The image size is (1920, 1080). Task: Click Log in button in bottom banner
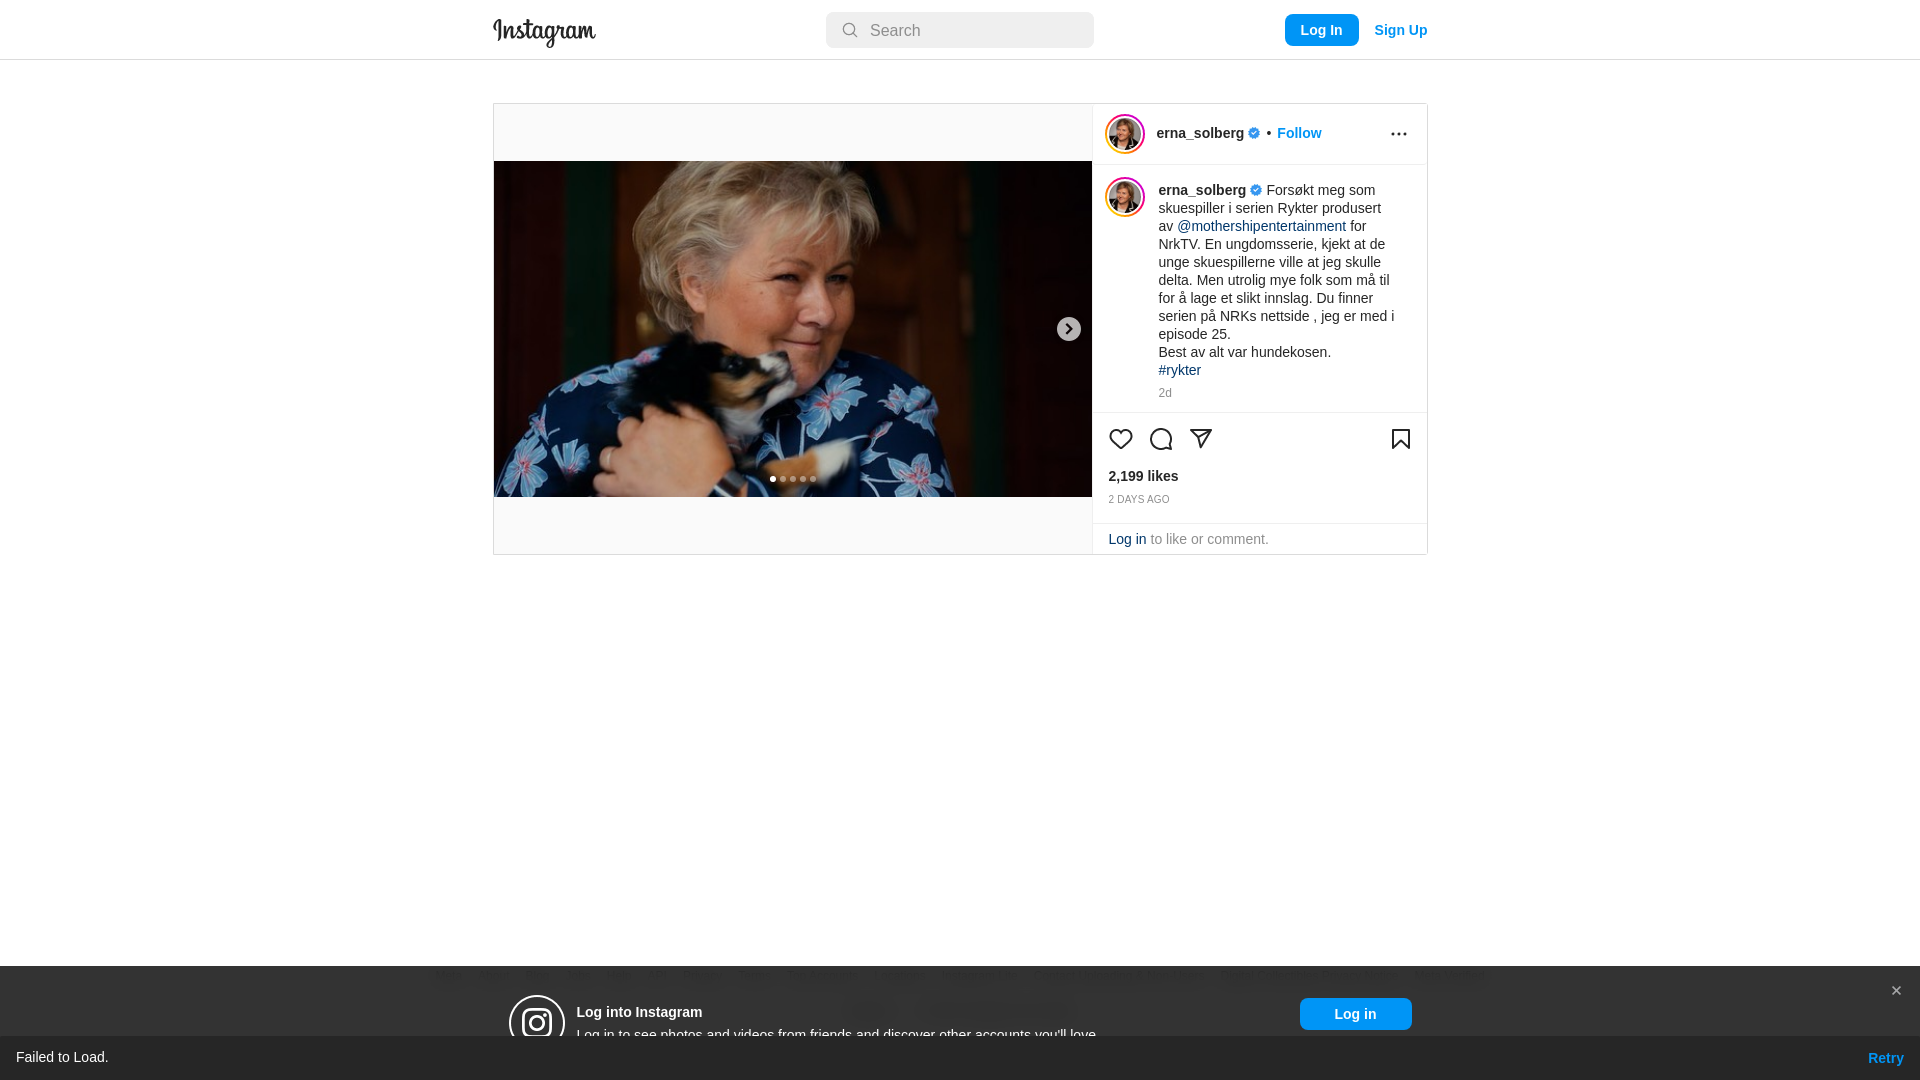click(1355, 1014)
